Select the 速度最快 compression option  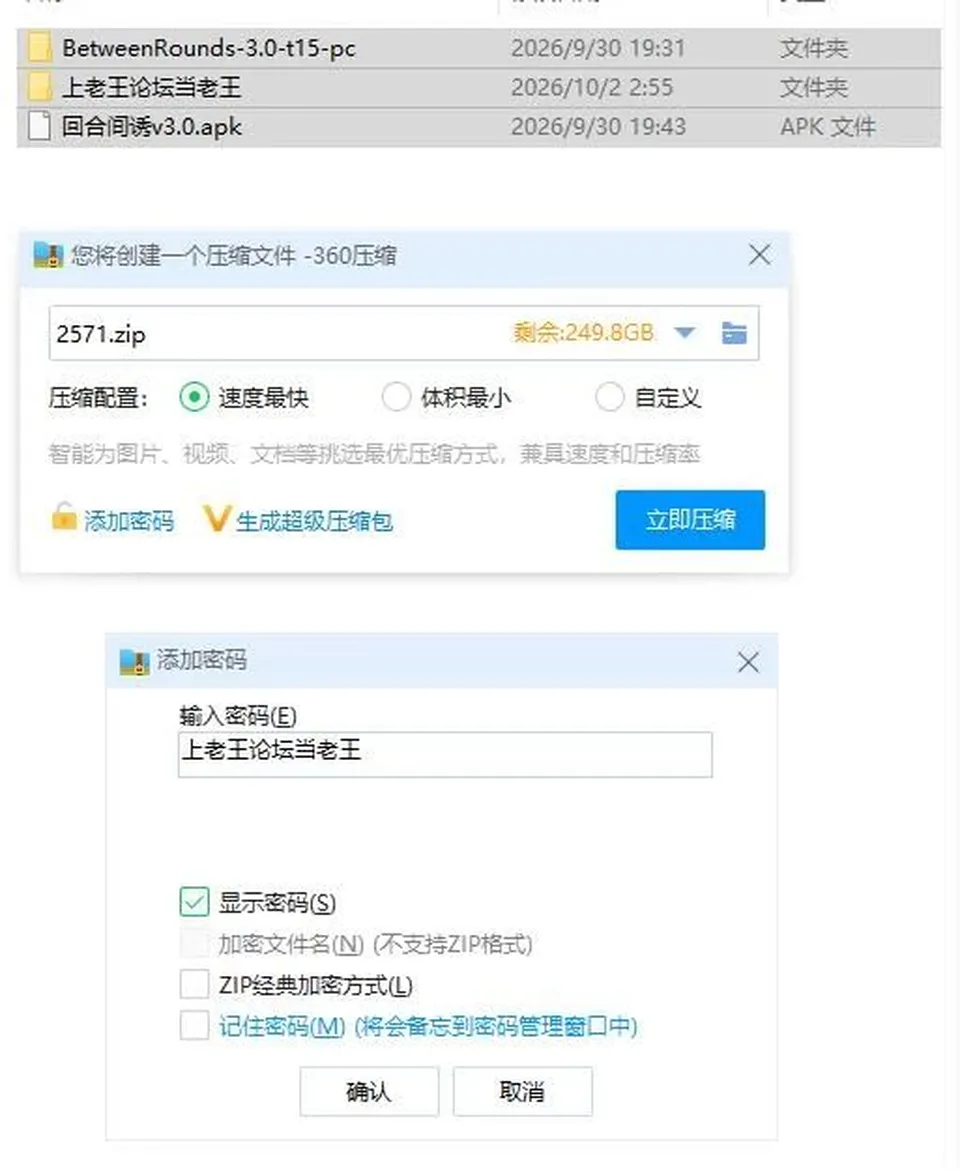click(194, 397)
